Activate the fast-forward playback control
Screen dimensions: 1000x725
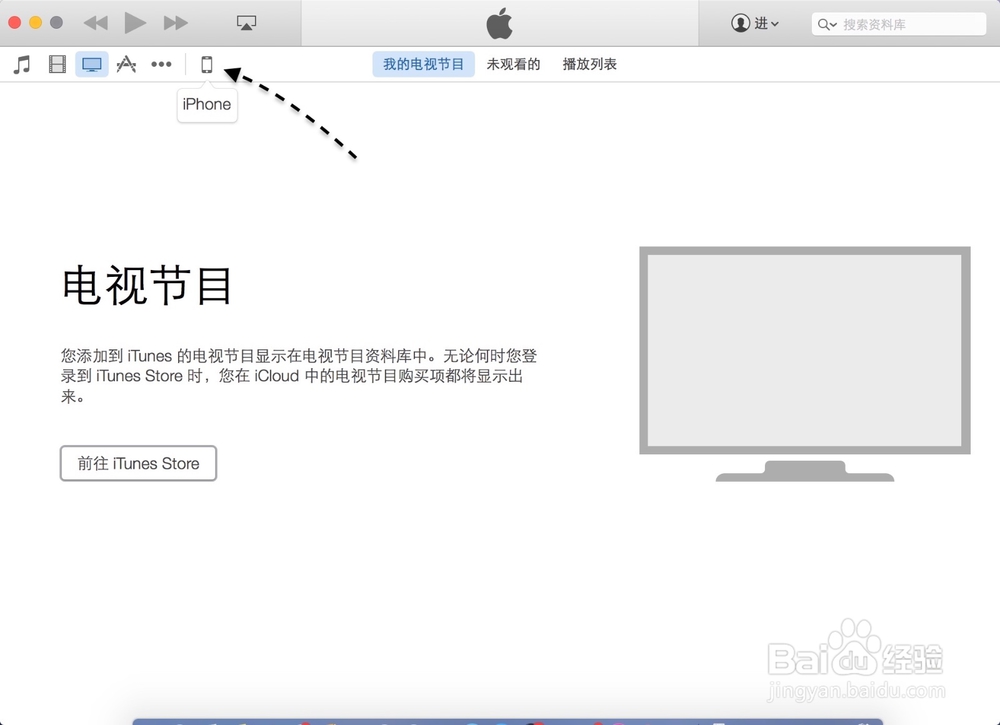(175, 23)
